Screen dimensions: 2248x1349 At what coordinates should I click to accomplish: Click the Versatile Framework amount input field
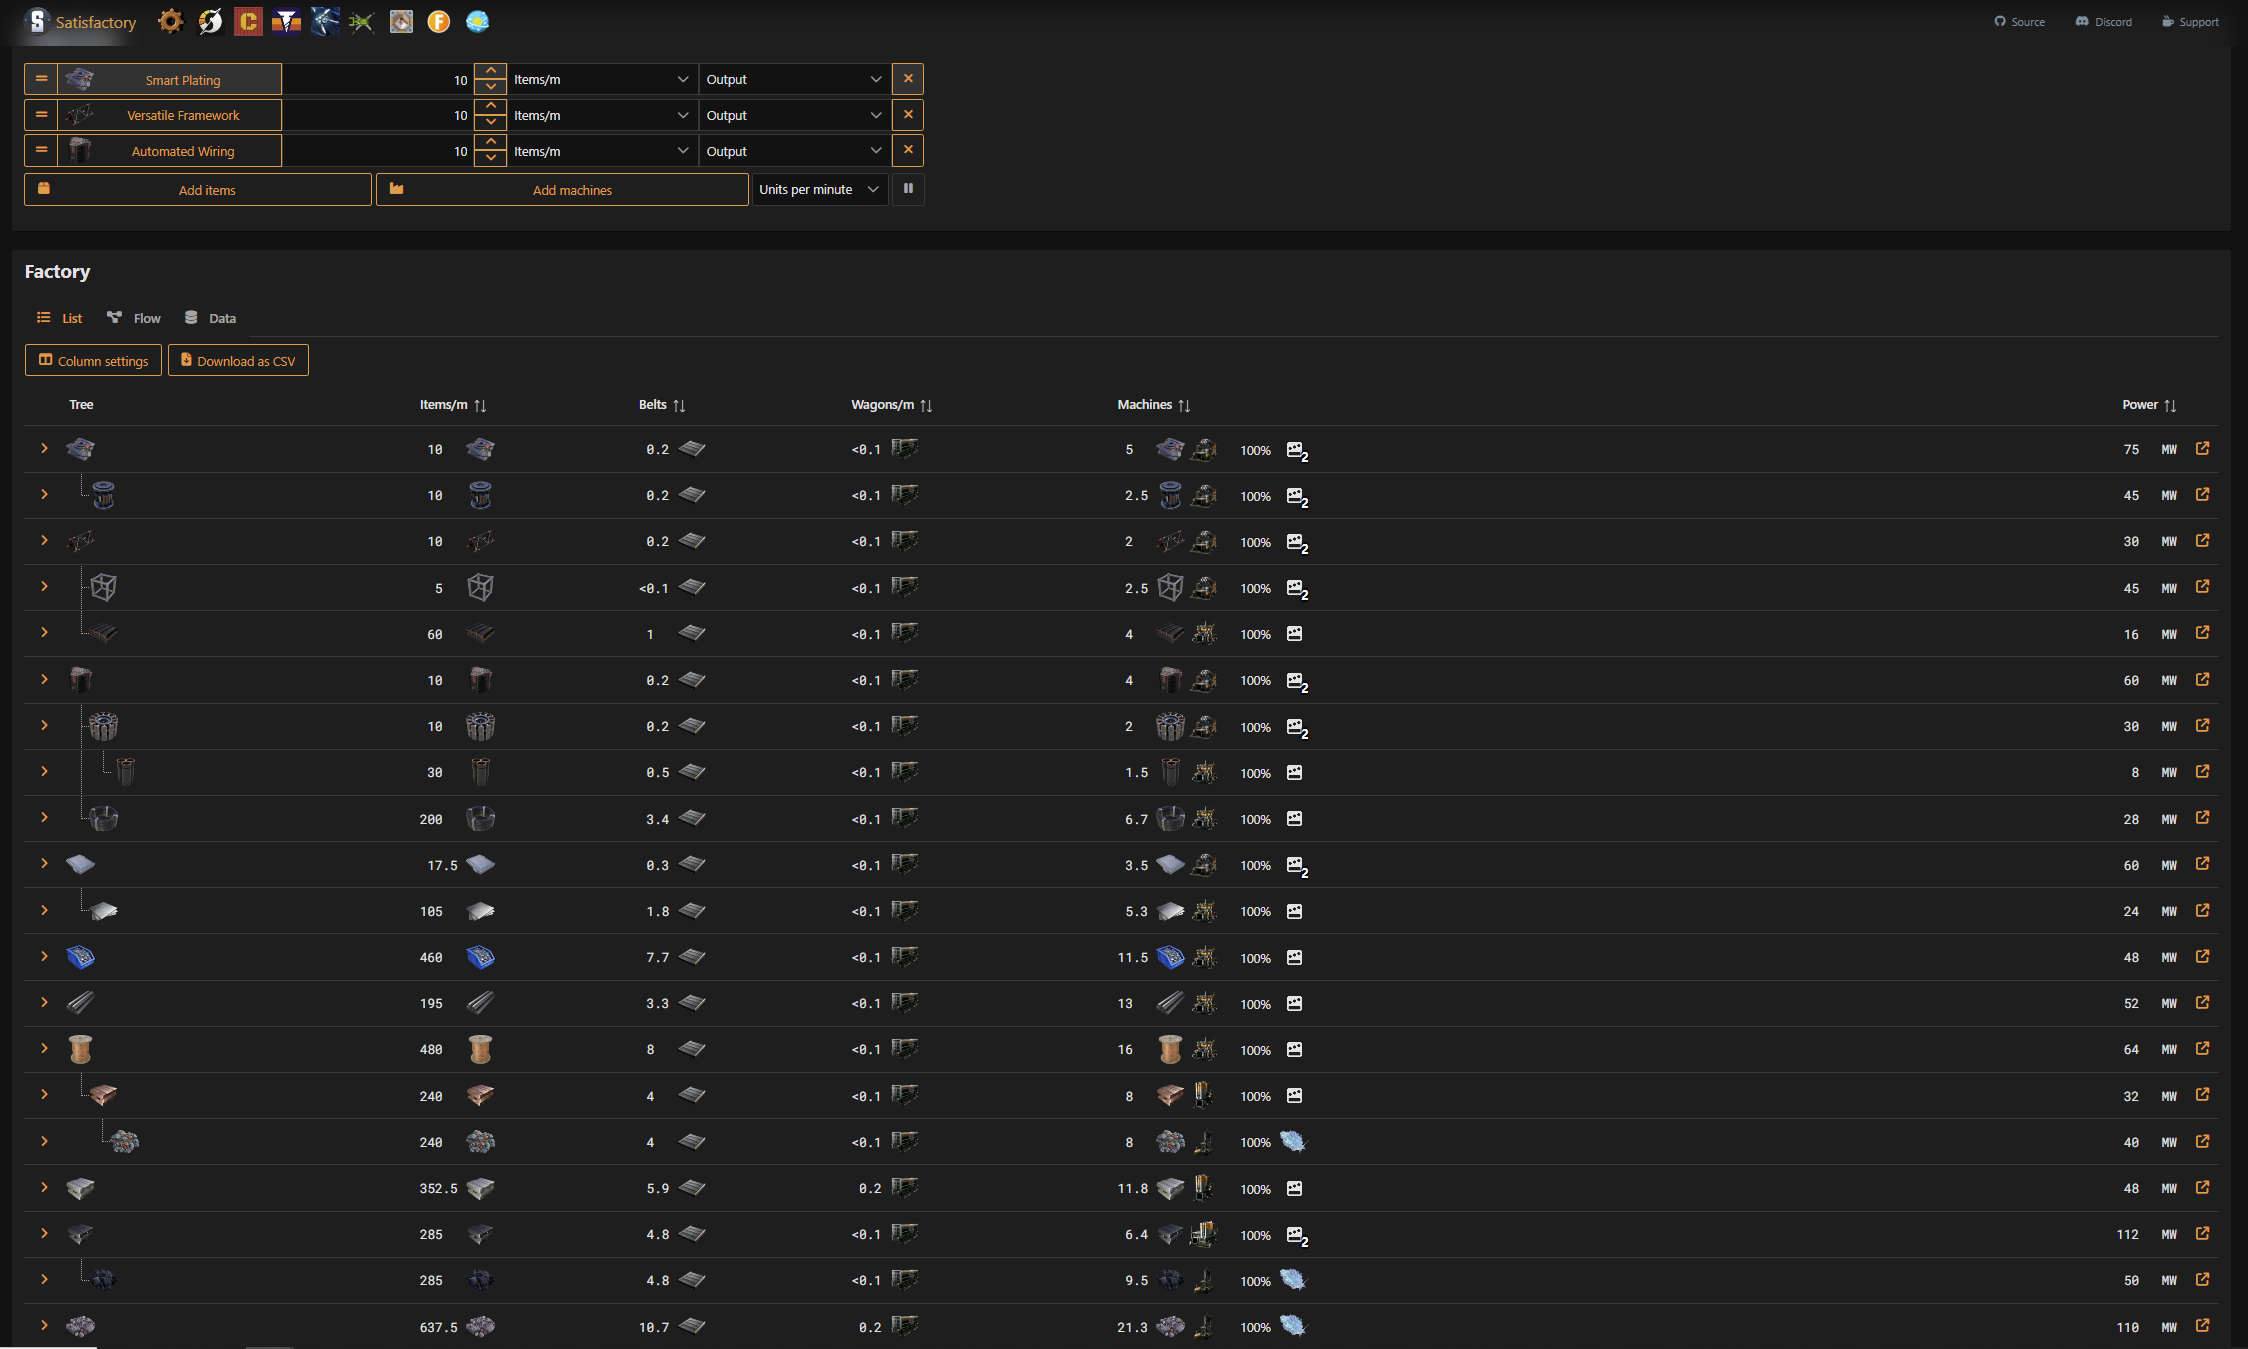(x=378, y=115)
